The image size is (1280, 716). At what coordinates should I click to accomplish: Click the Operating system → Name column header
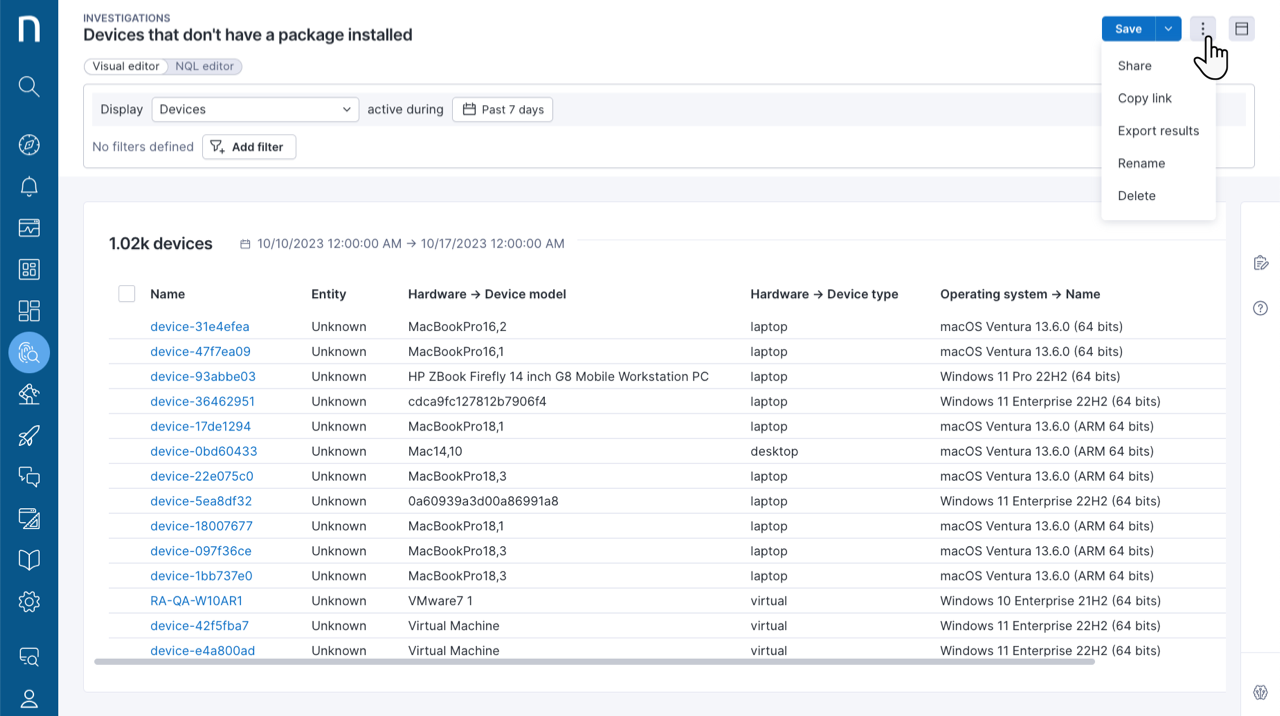(1020, 294)
